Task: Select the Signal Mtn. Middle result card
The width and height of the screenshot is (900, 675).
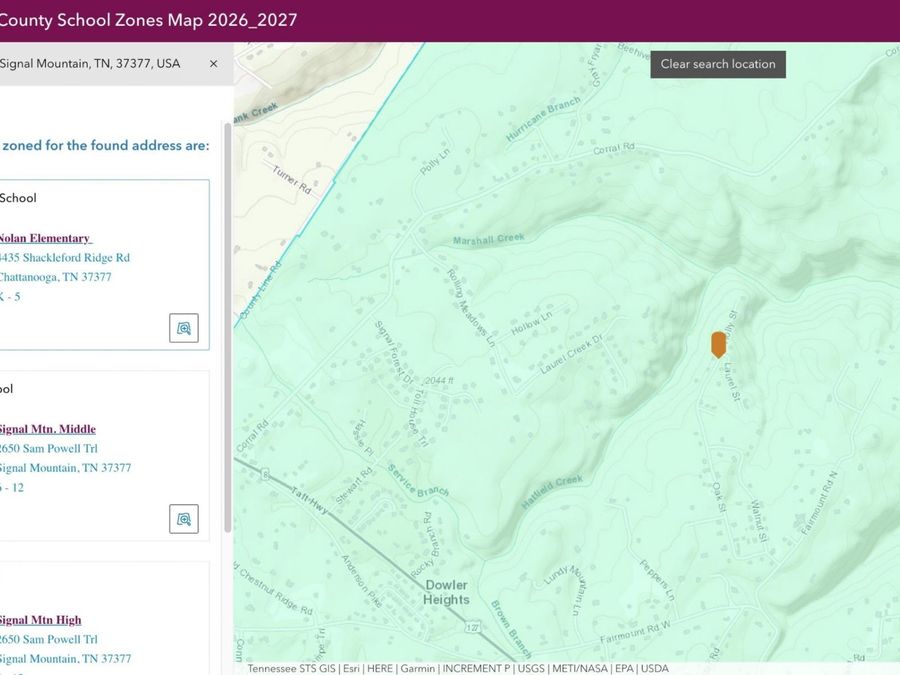Action: pos(104,456)
